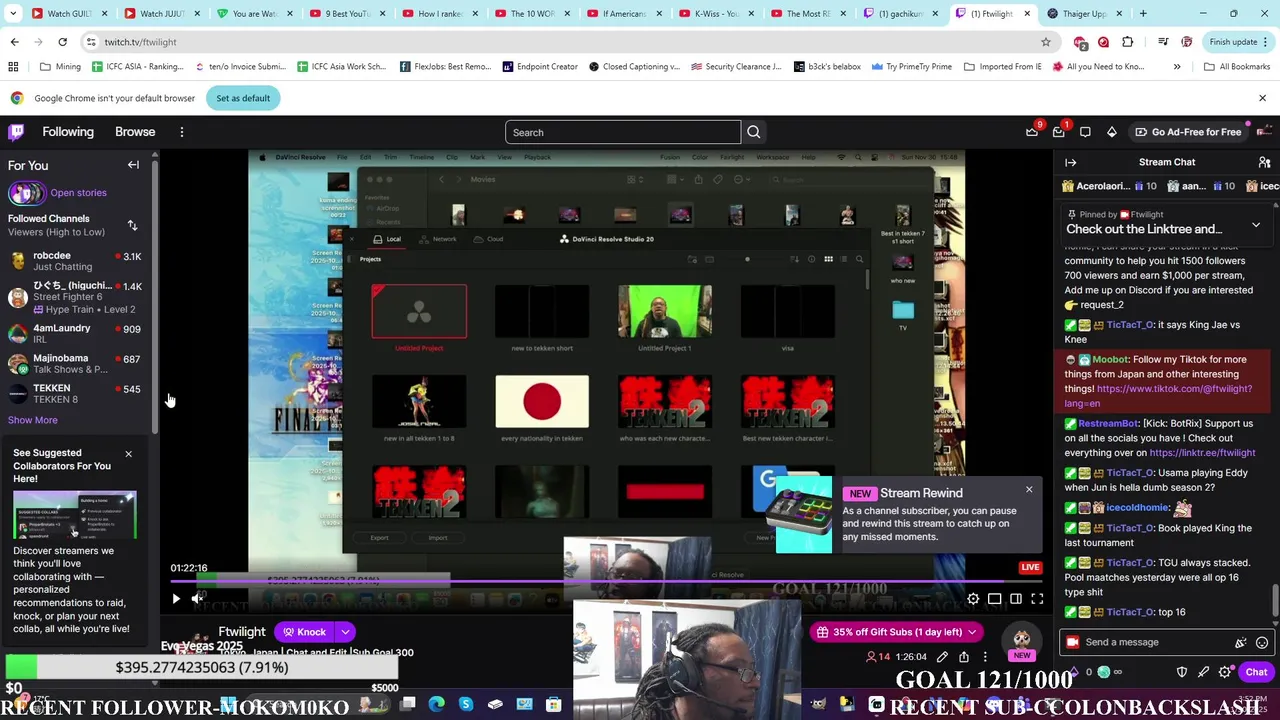Image resolution: width=1280 pixels, height=720 pixels.
Task: Switch to the gachikun browser tab
Action: pos(900,14)
